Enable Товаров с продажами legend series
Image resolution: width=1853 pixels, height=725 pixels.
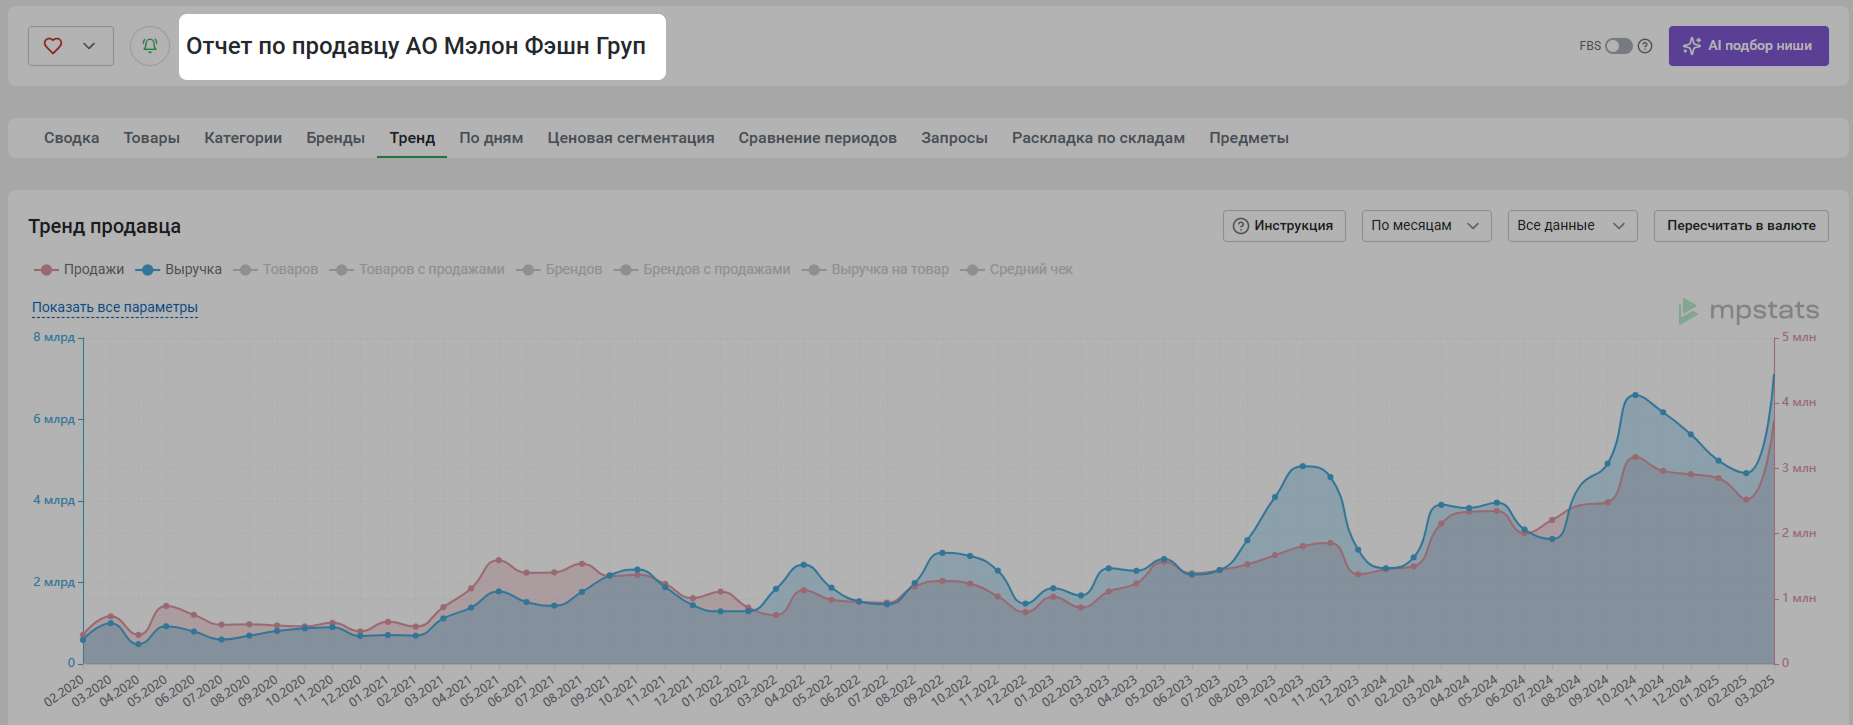417,270
